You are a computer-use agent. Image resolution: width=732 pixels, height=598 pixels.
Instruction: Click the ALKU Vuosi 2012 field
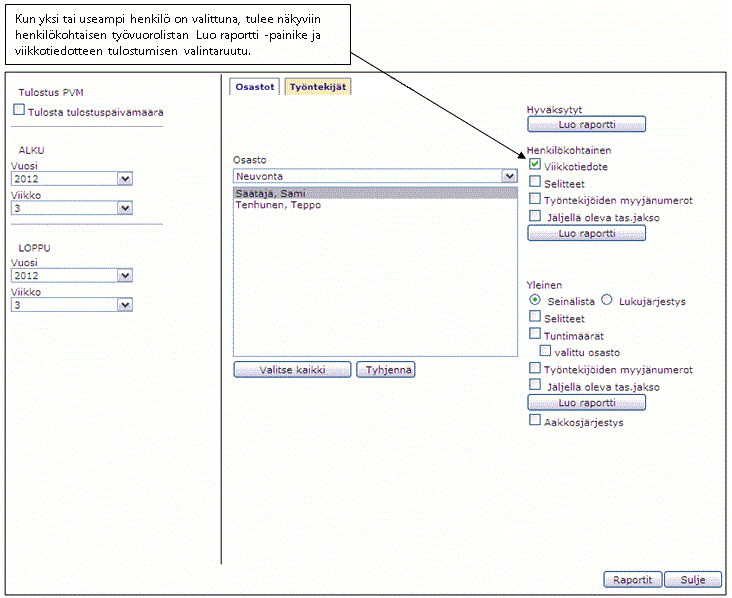click(71, 179)
